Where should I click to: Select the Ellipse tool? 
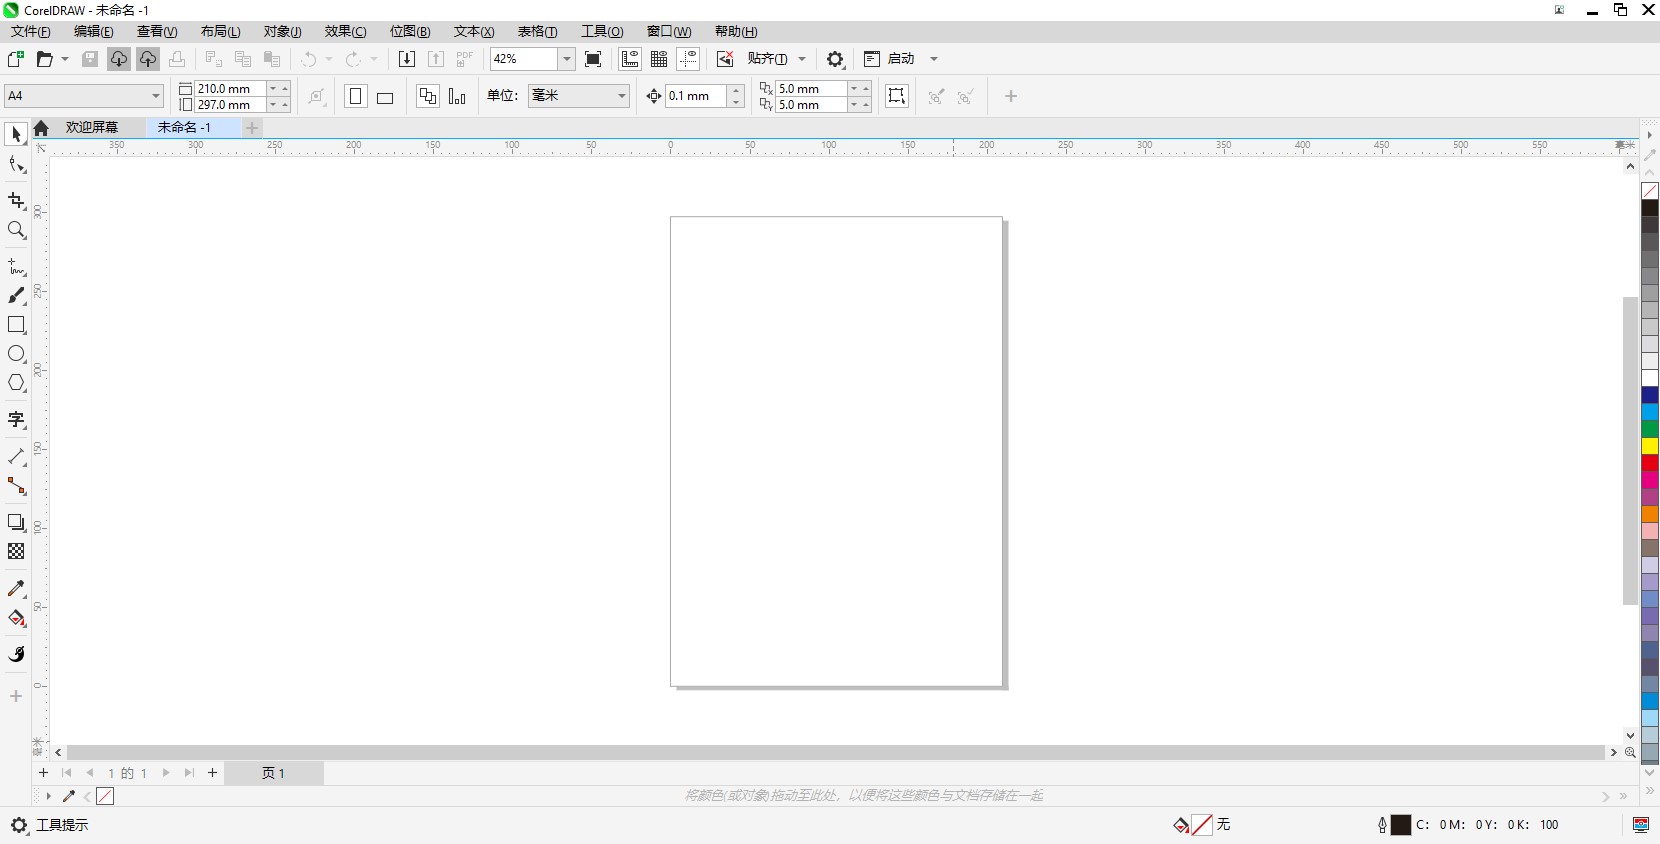click(x=16, y=354)
